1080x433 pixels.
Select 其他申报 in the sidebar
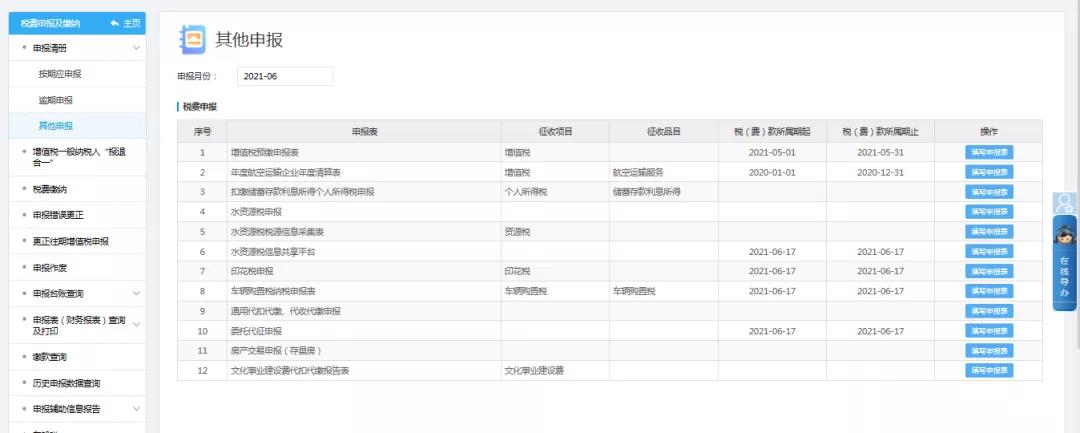pyautogui.click(x=56, y=126)
